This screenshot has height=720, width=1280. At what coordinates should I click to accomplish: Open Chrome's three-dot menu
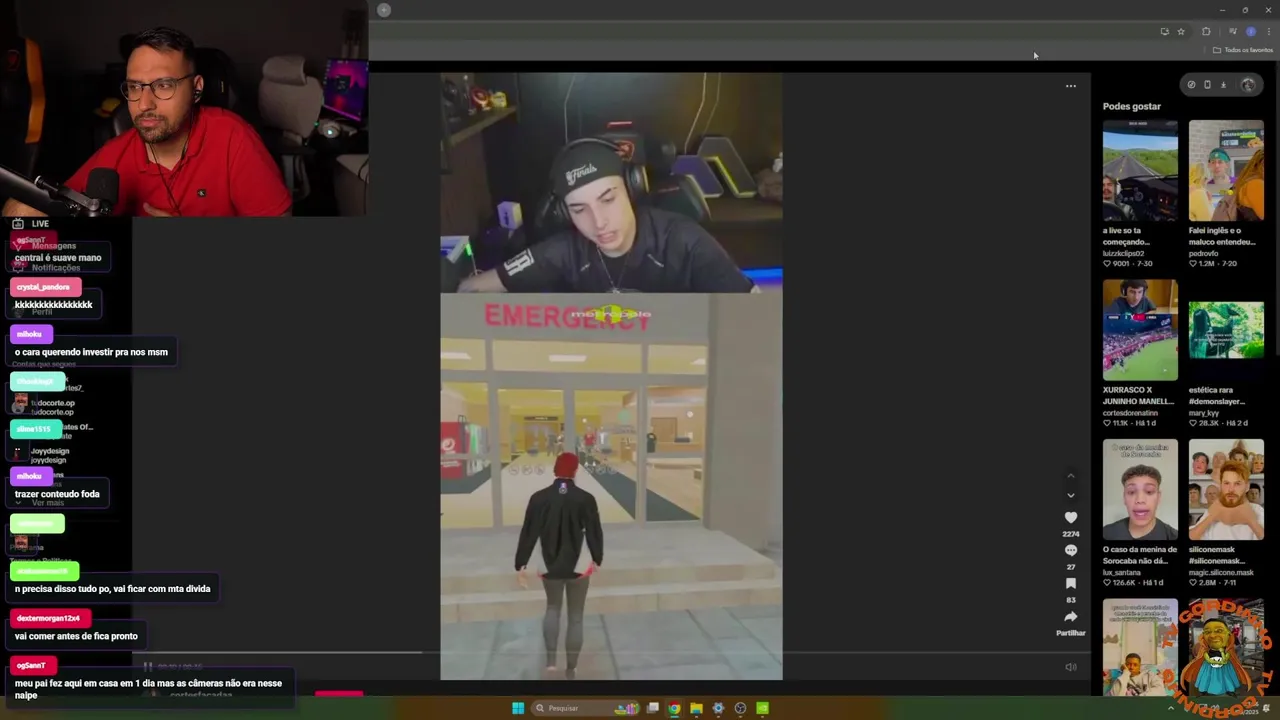coord(1268,32)
